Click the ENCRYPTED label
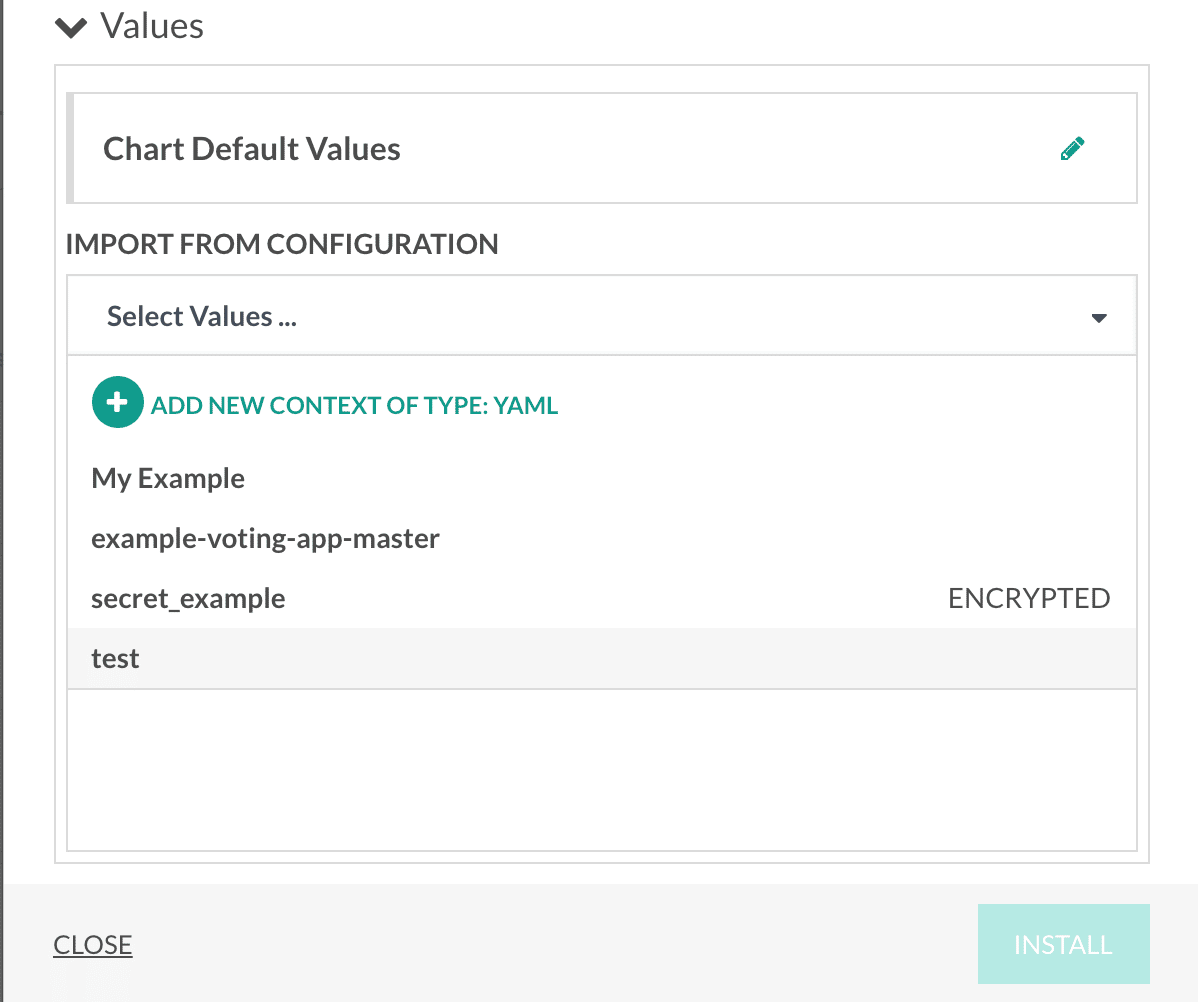Image resolution: width=1198 pixels, height=1002 pixels. click(x=1029, y=598)
